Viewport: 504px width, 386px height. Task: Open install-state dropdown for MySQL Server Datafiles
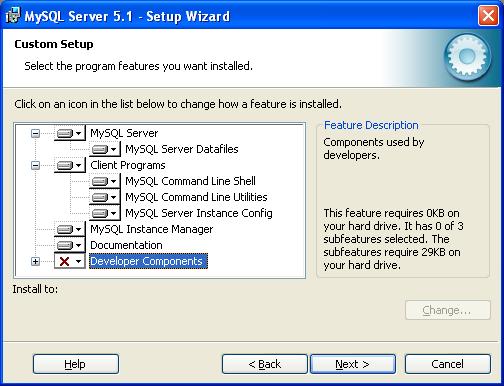(x=104, y=149)
